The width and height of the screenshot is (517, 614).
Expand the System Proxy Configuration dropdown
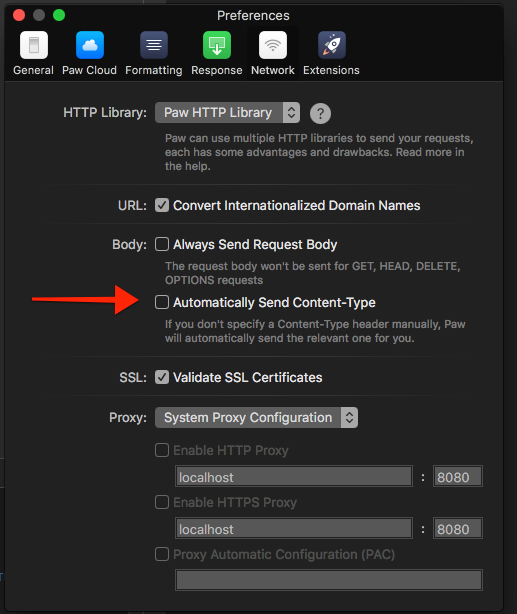[x=256, y=417]
